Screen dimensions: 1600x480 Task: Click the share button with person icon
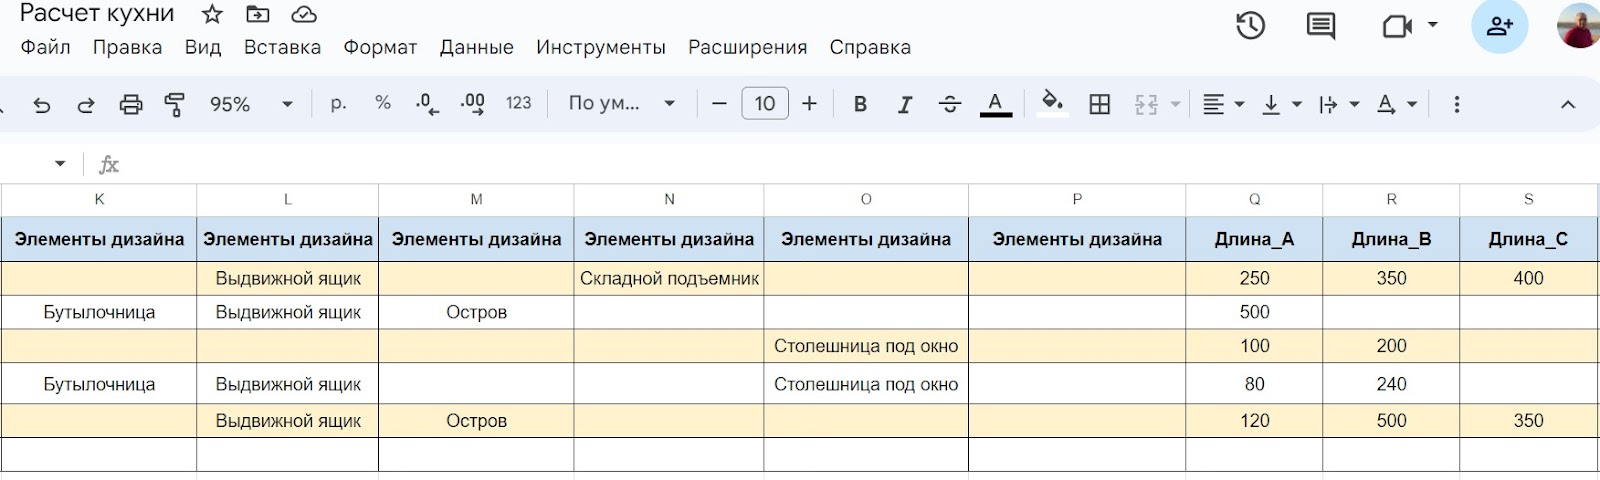pos(1499,26)
